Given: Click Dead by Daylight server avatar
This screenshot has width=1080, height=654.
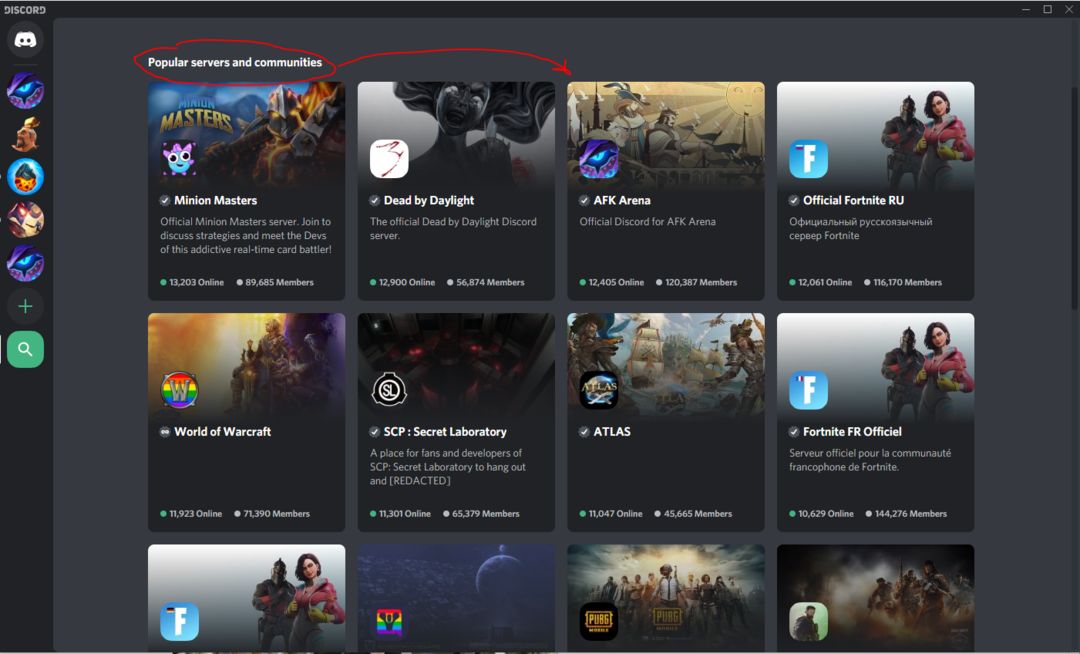Looking at the screenshot, I should pyautogui.click(x=389, y=158).
